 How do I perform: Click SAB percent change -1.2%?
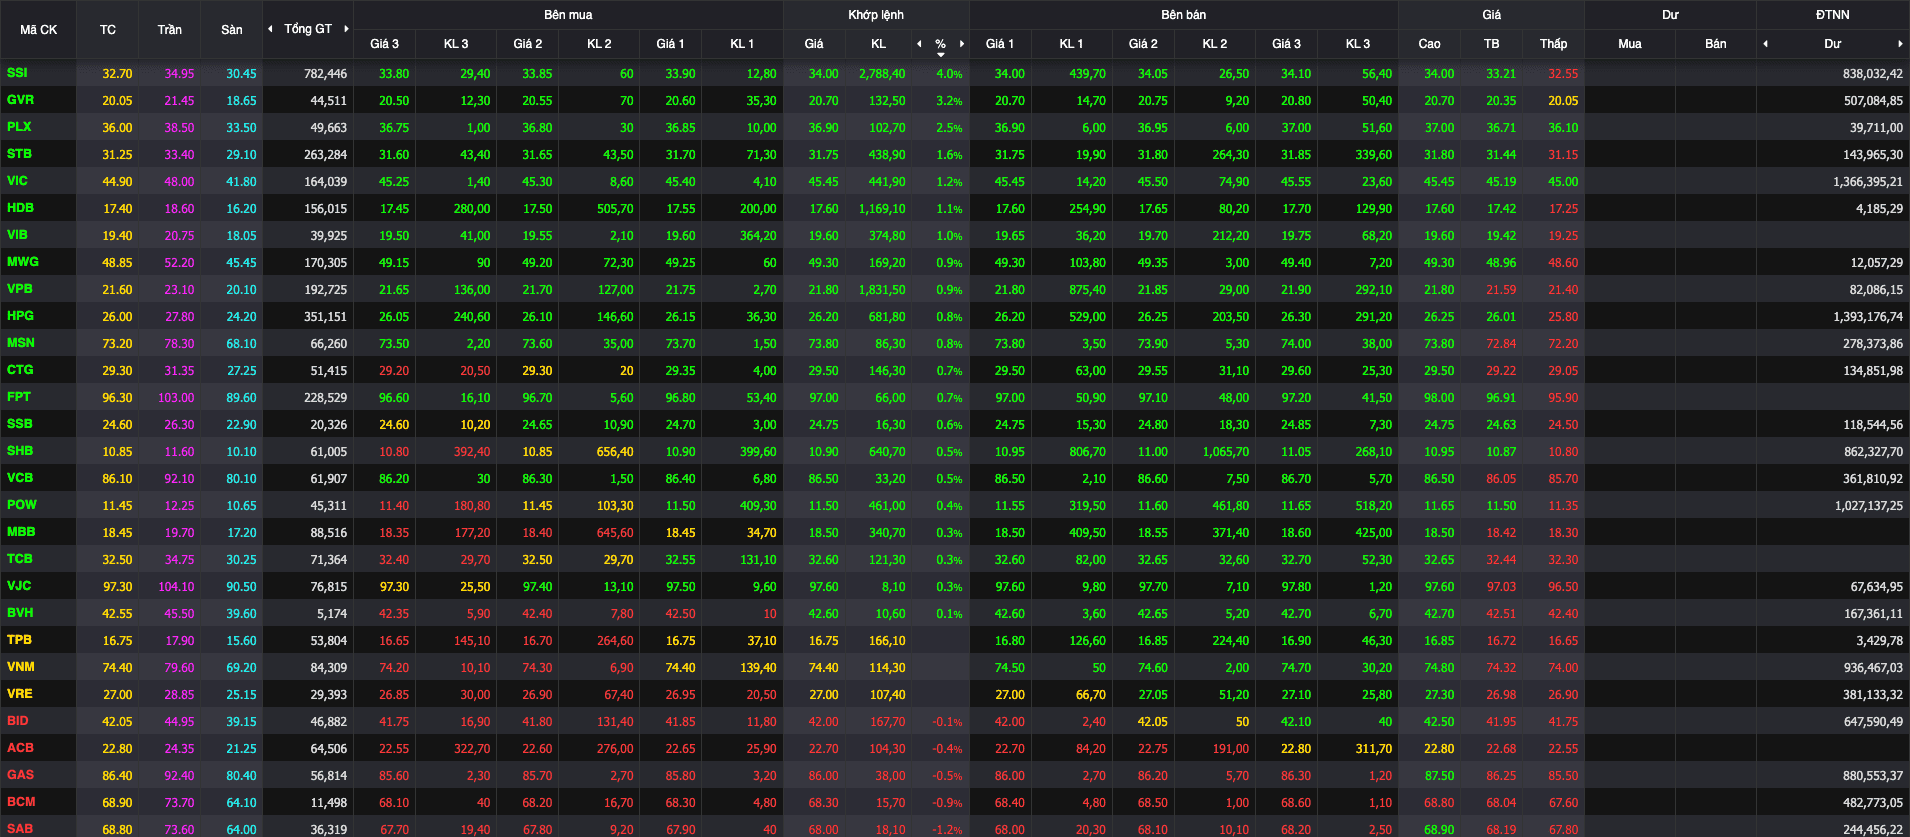947,830
